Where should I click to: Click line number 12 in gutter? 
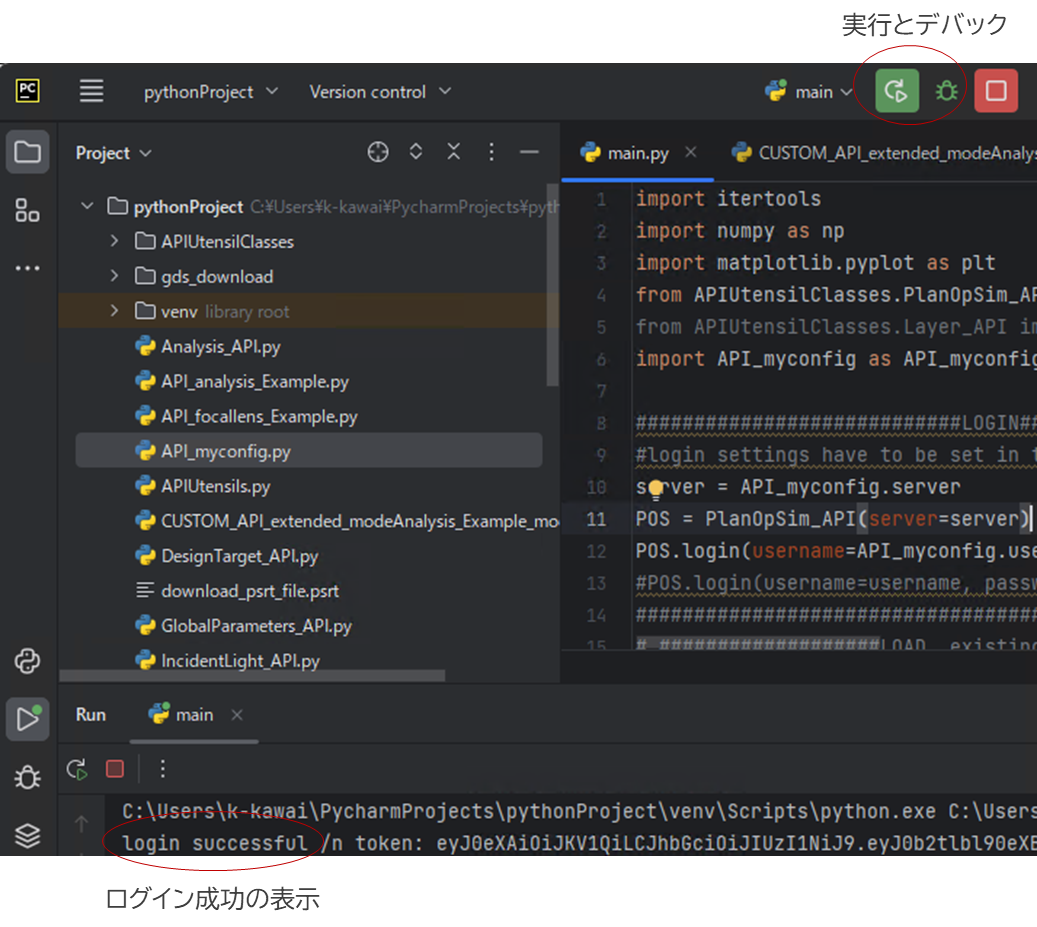(x=596, y=551)
